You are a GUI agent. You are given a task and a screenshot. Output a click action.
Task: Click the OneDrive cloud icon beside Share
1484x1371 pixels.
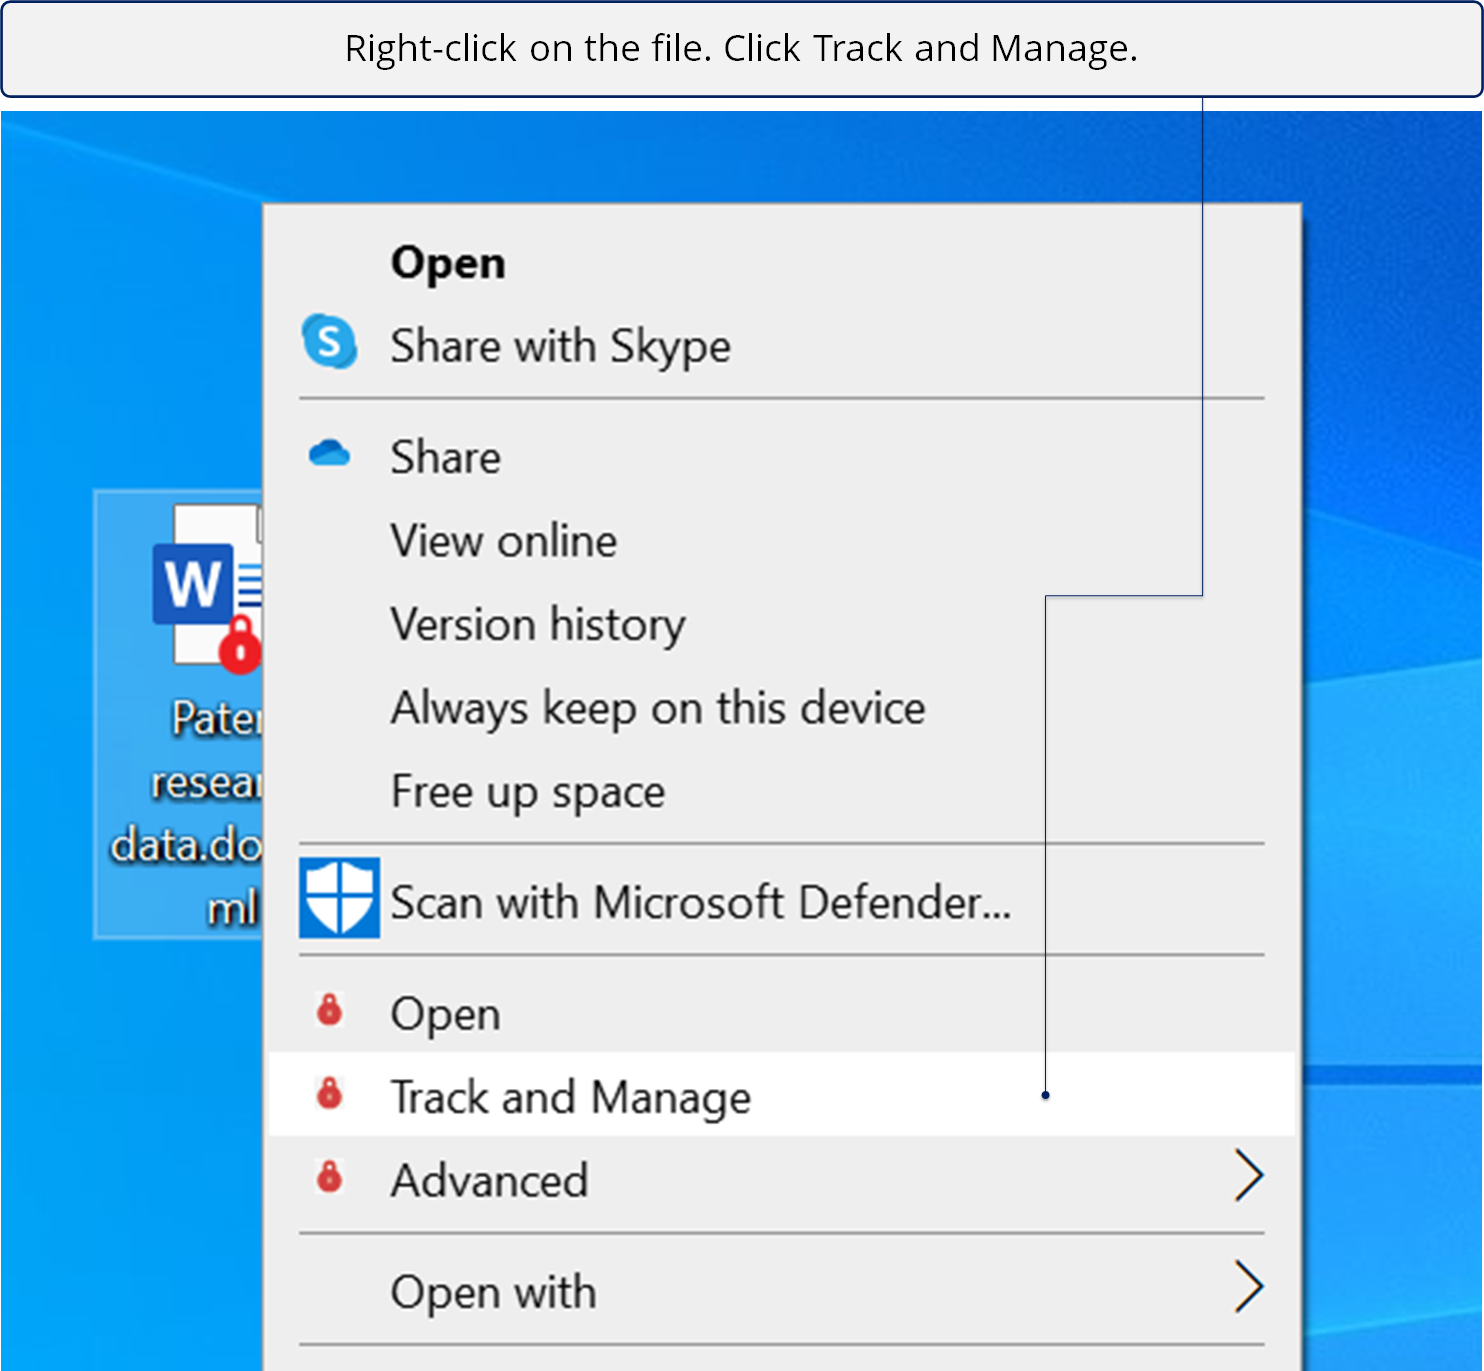[329, 455]
